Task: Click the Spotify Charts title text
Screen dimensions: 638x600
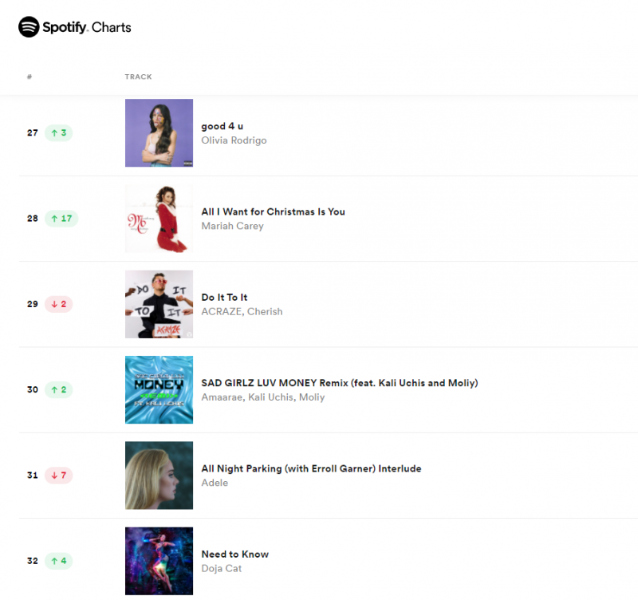Action: click(x=87, y=27)
